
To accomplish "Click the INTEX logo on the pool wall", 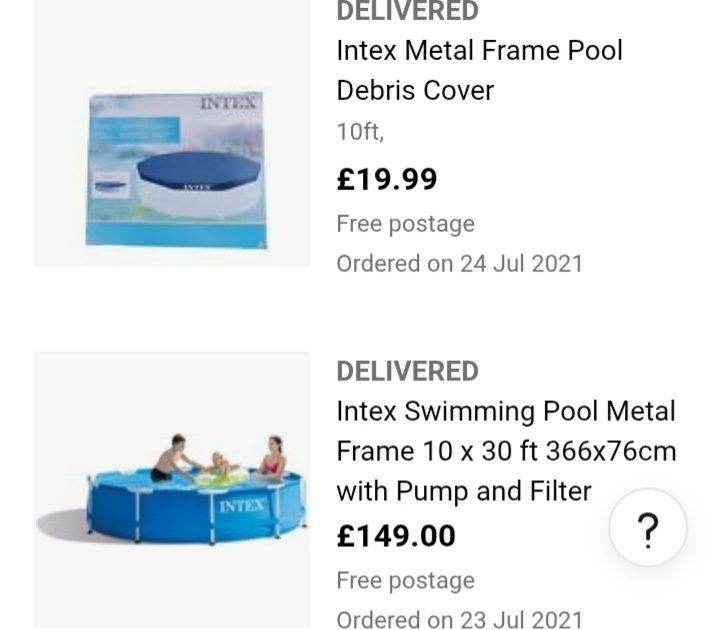I will coord(242,506).
